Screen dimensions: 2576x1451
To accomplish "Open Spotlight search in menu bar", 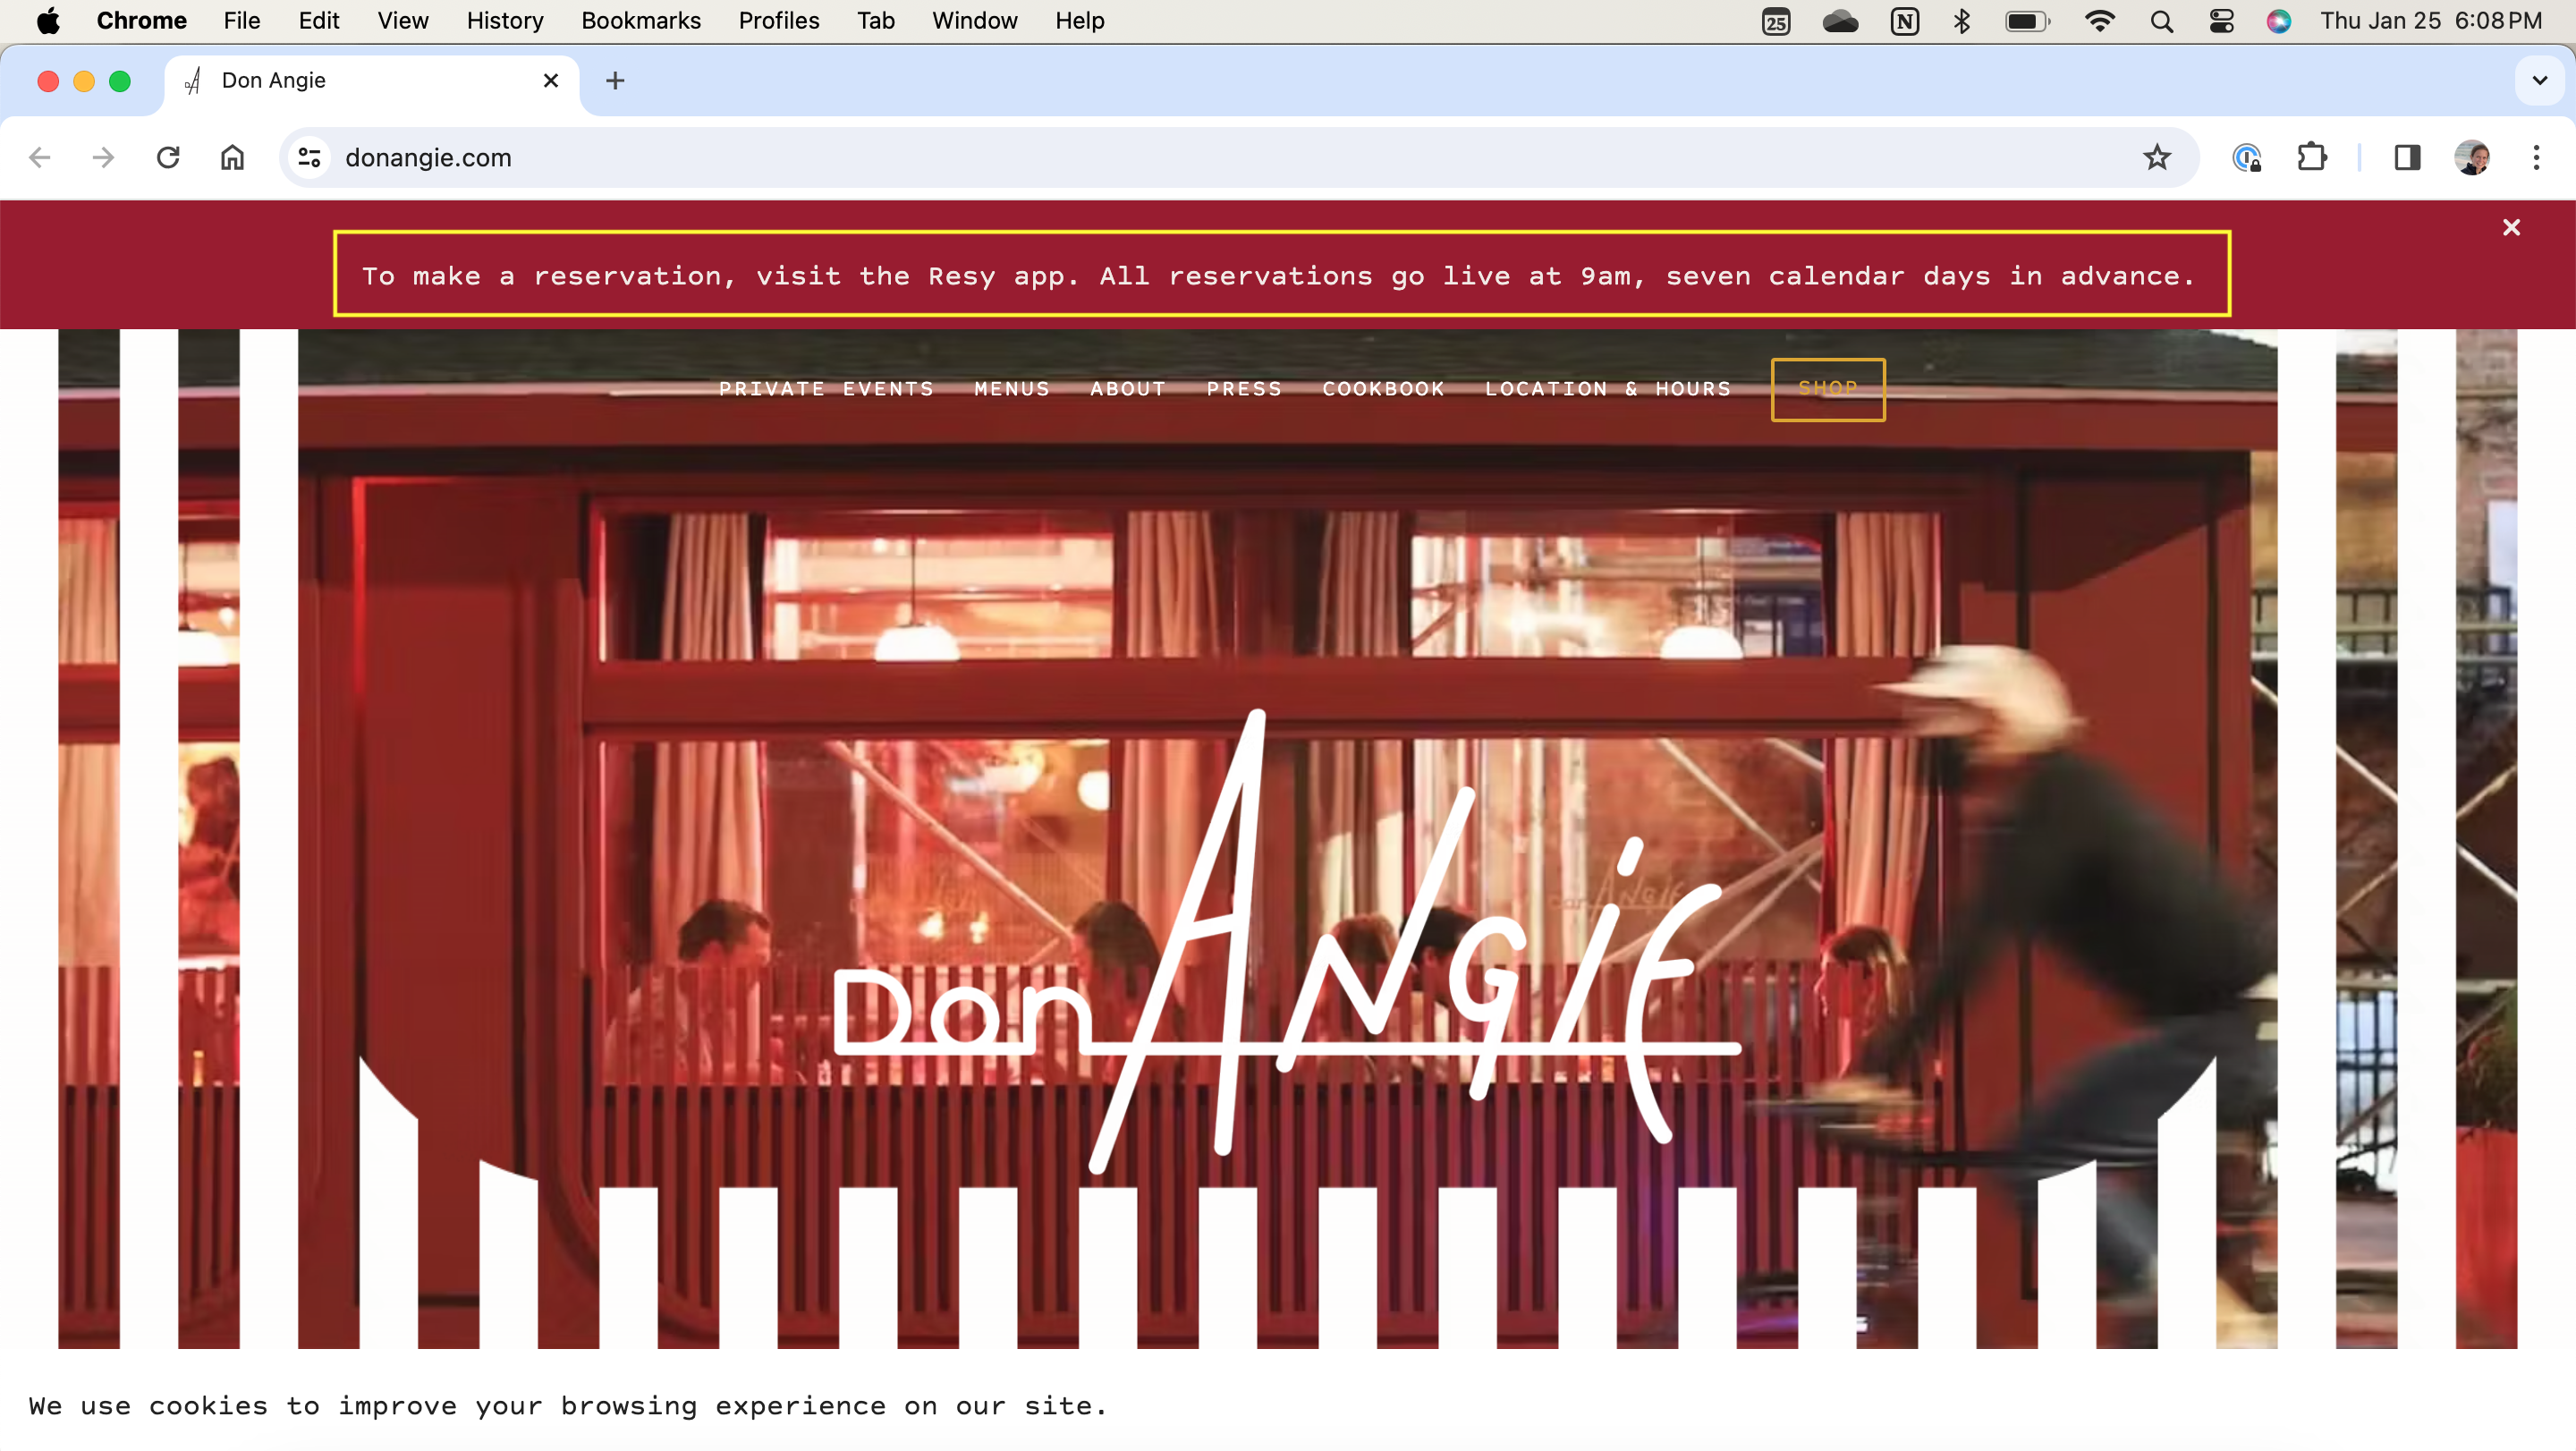I will point(2161,21).
